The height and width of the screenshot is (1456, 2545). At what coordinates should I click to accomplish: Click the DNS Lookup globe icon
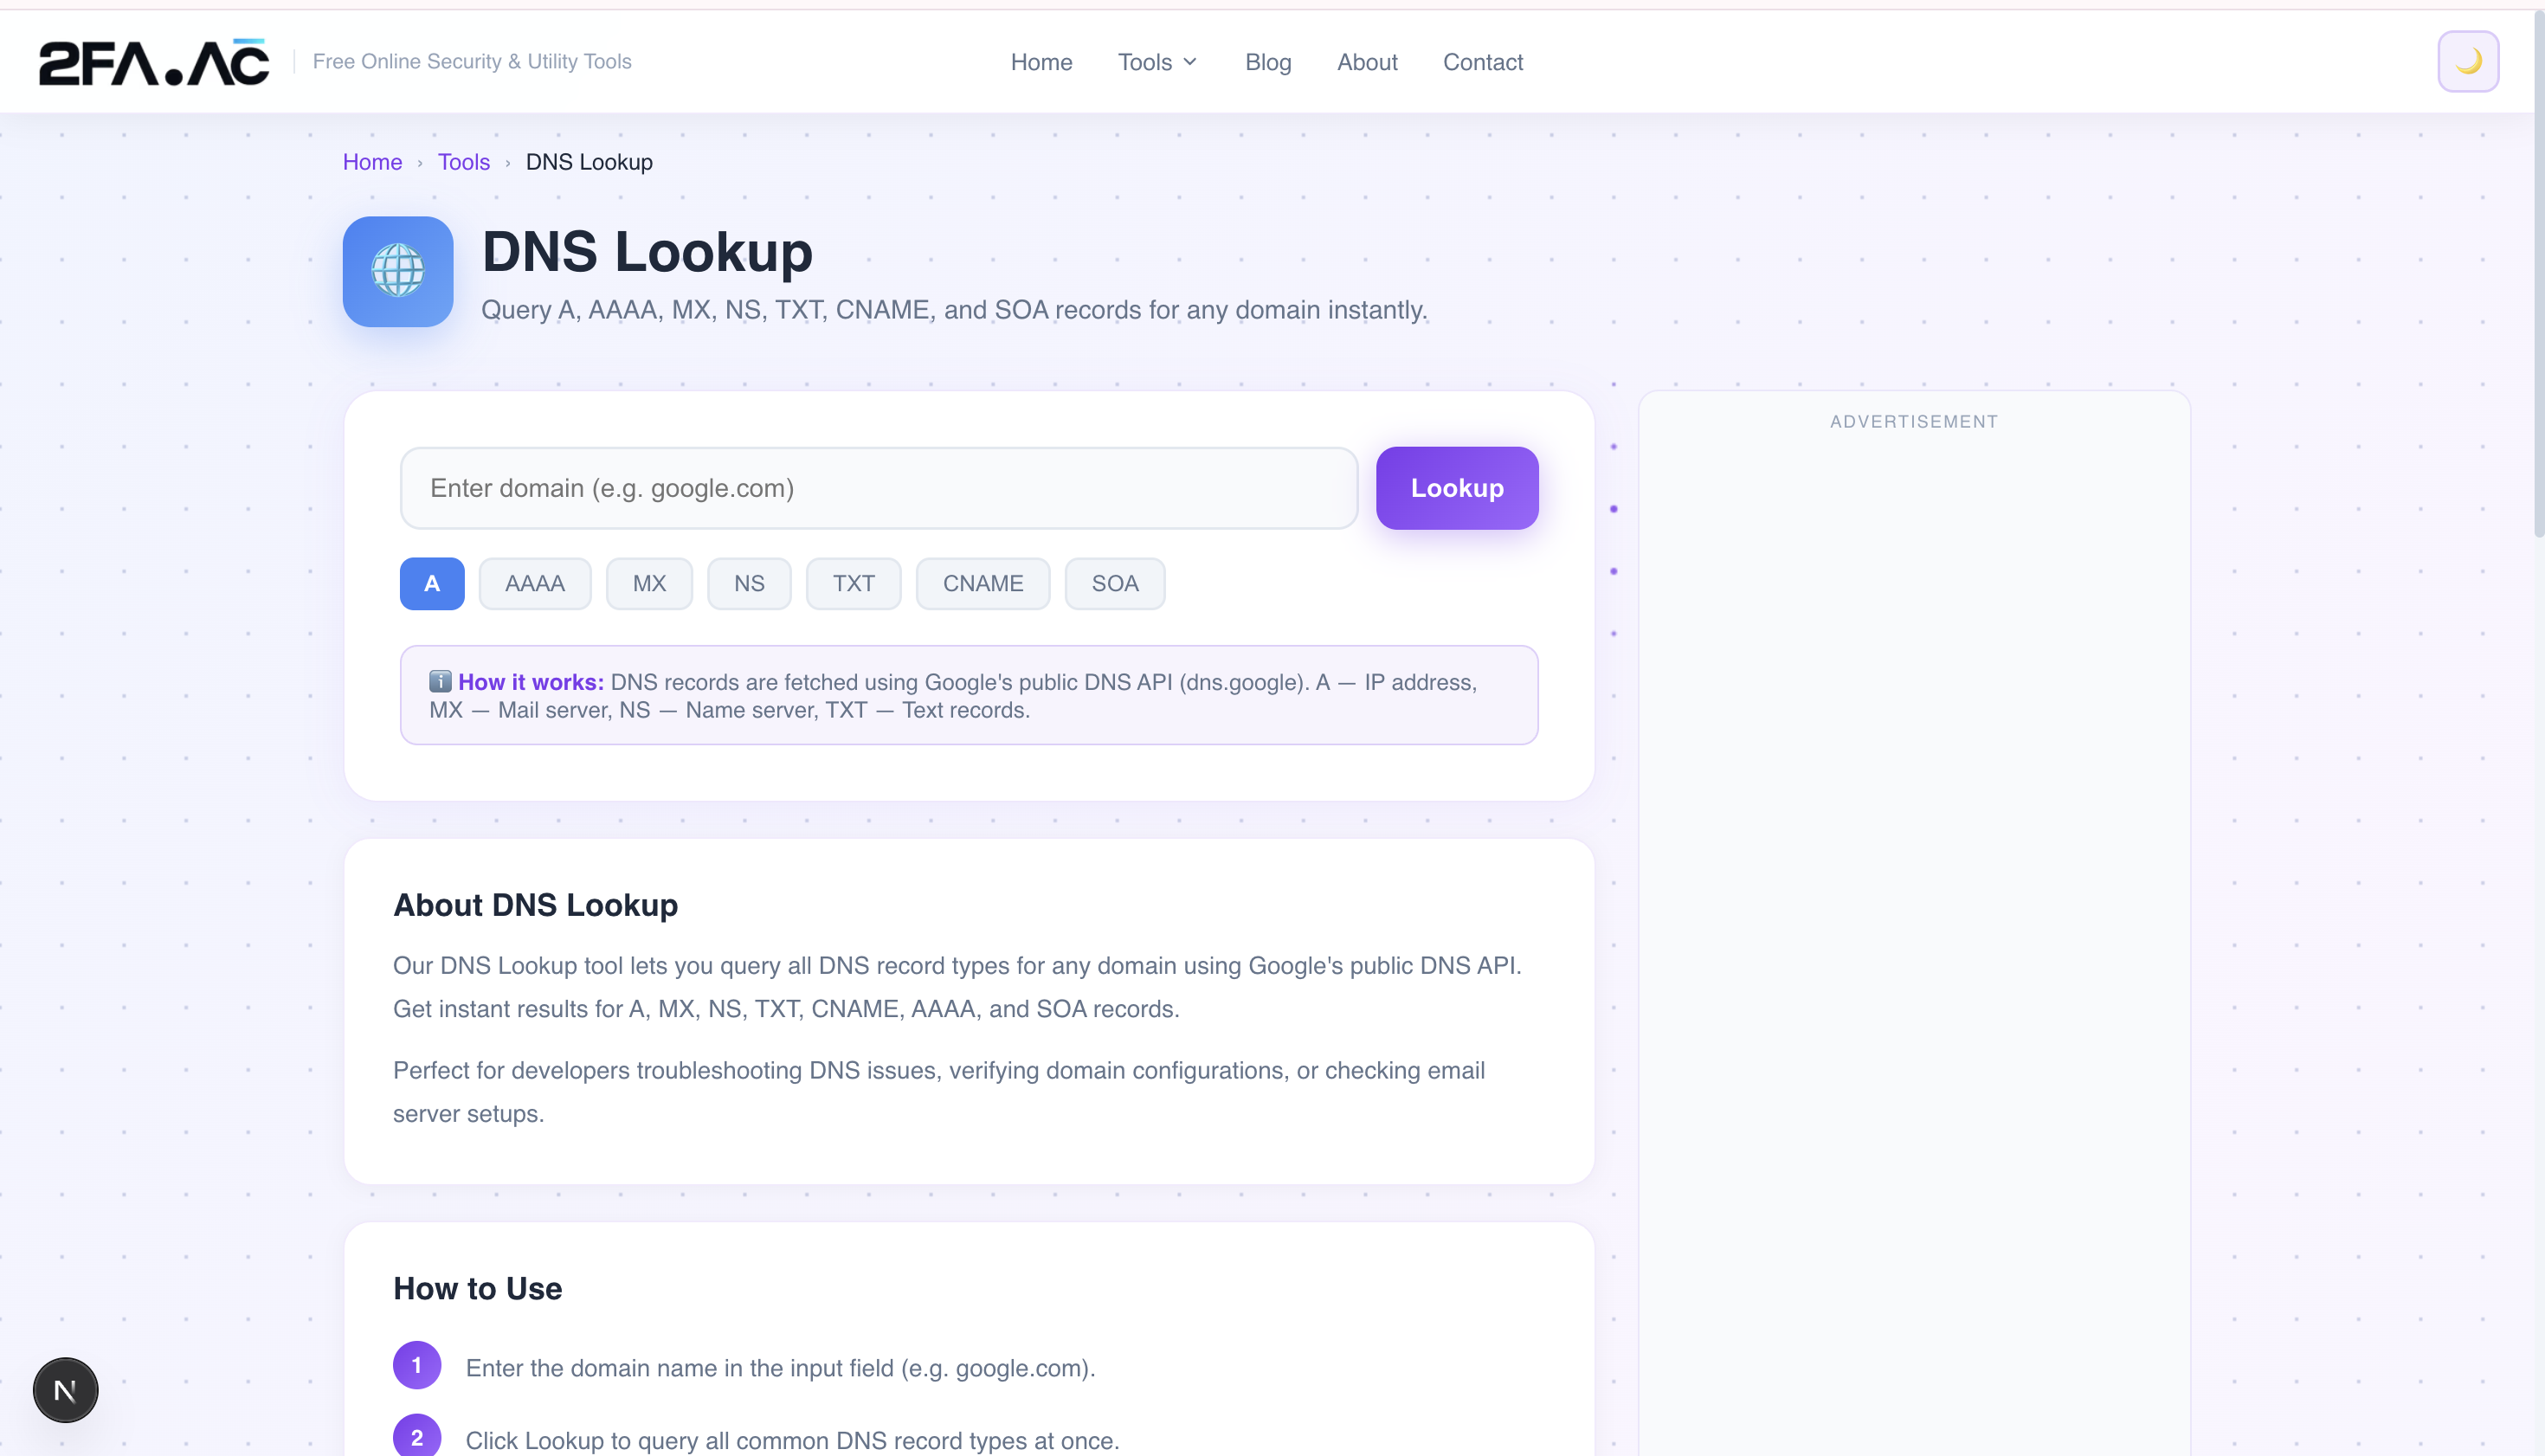click(x=398, y=271)
